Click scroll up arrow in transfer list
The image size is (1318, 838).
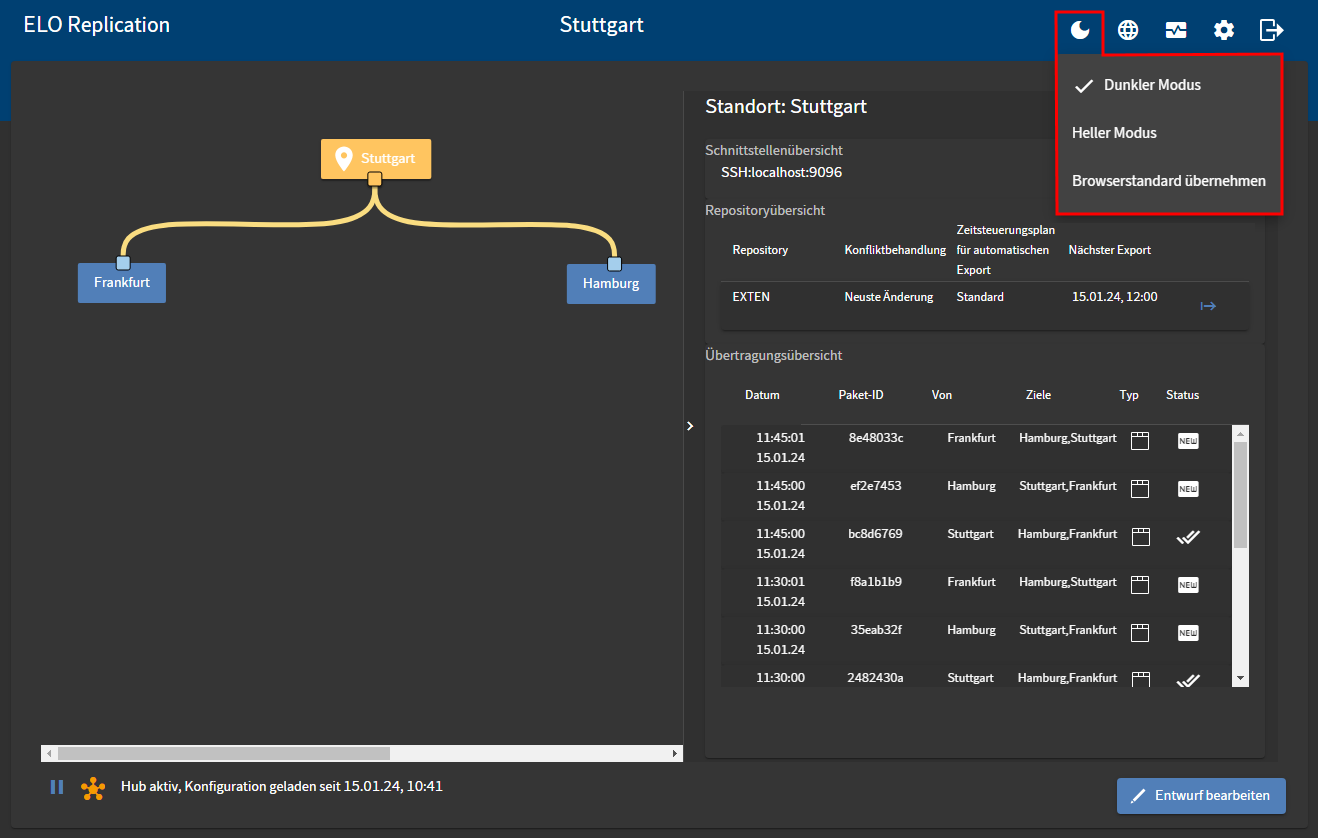point(1241,434)
